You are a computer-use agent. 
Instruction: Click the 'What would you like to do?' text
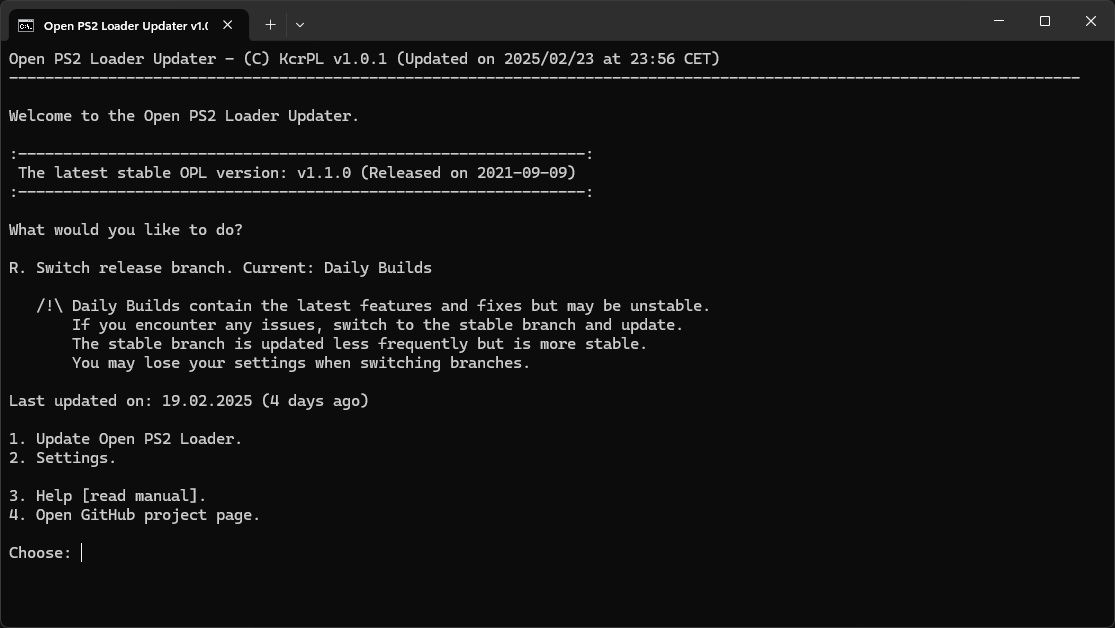[126, 230]
